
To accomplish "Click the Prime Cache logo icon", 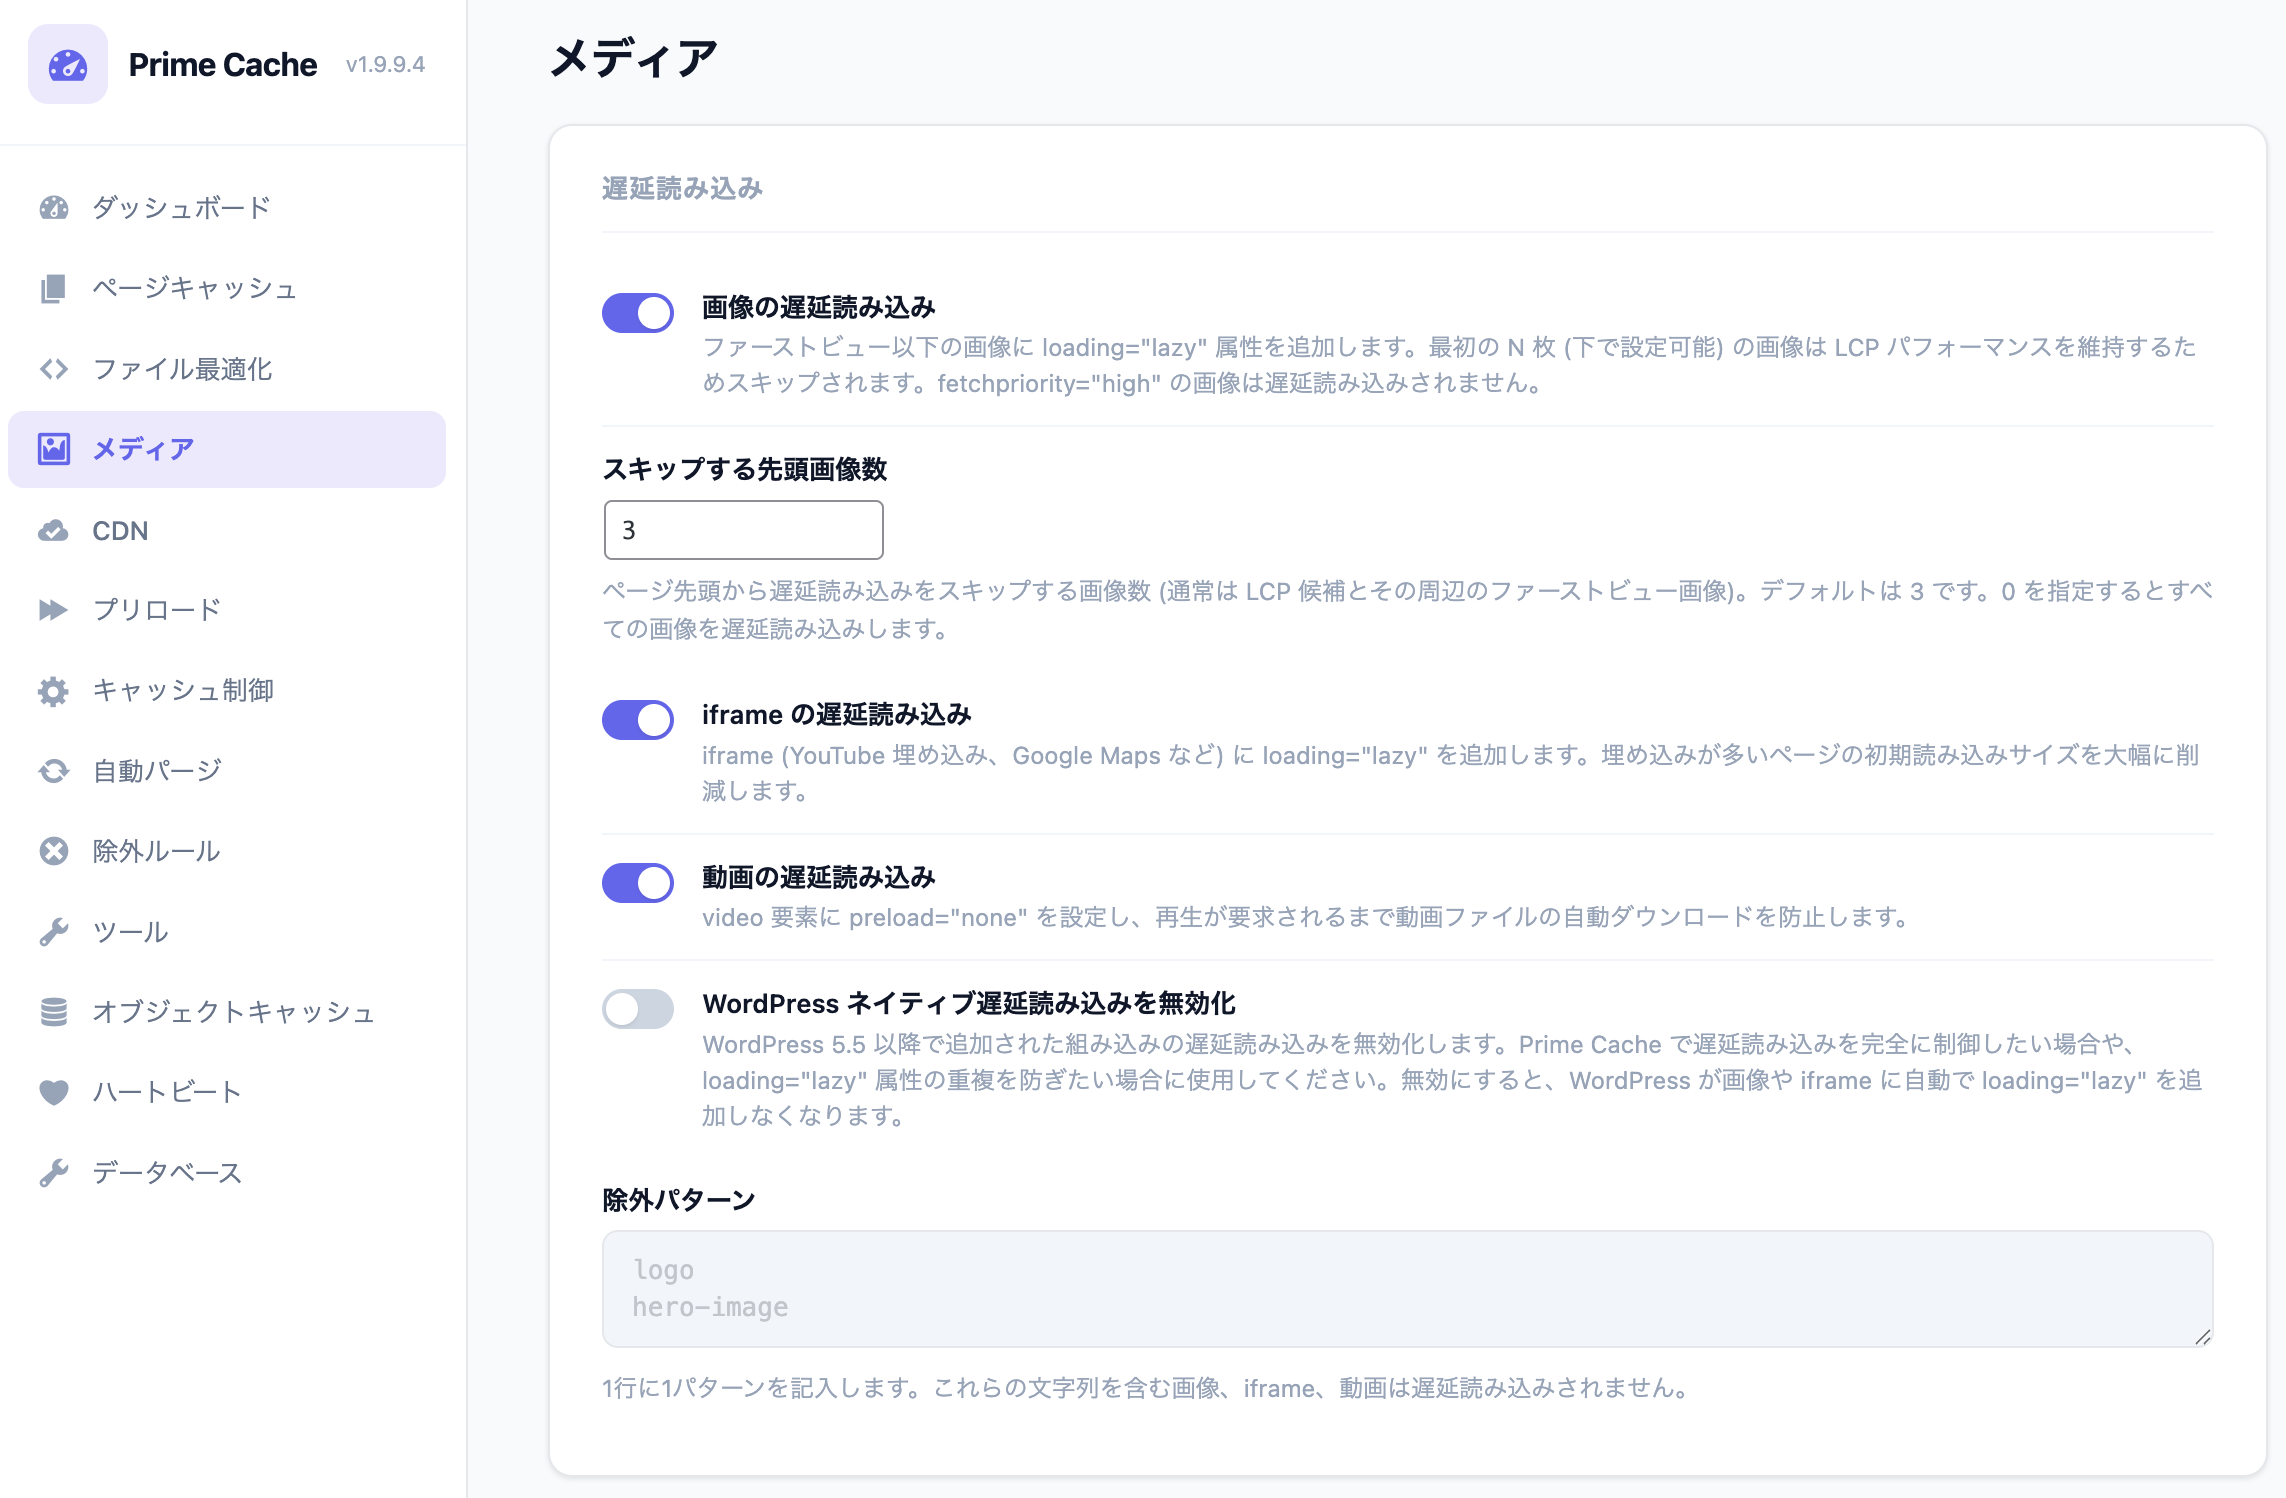I will [x=68, y=64].
